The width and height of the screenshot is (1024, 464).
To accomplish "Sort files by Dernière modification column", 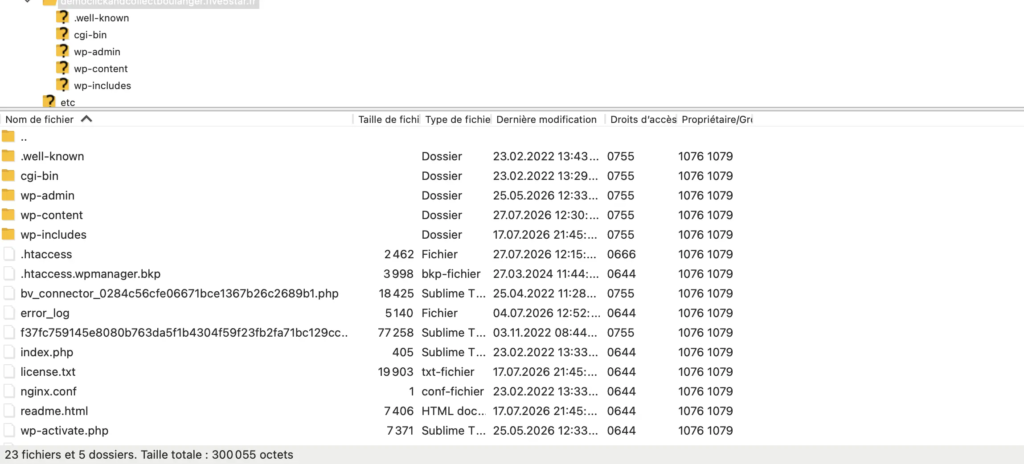I will pos(548,120).
